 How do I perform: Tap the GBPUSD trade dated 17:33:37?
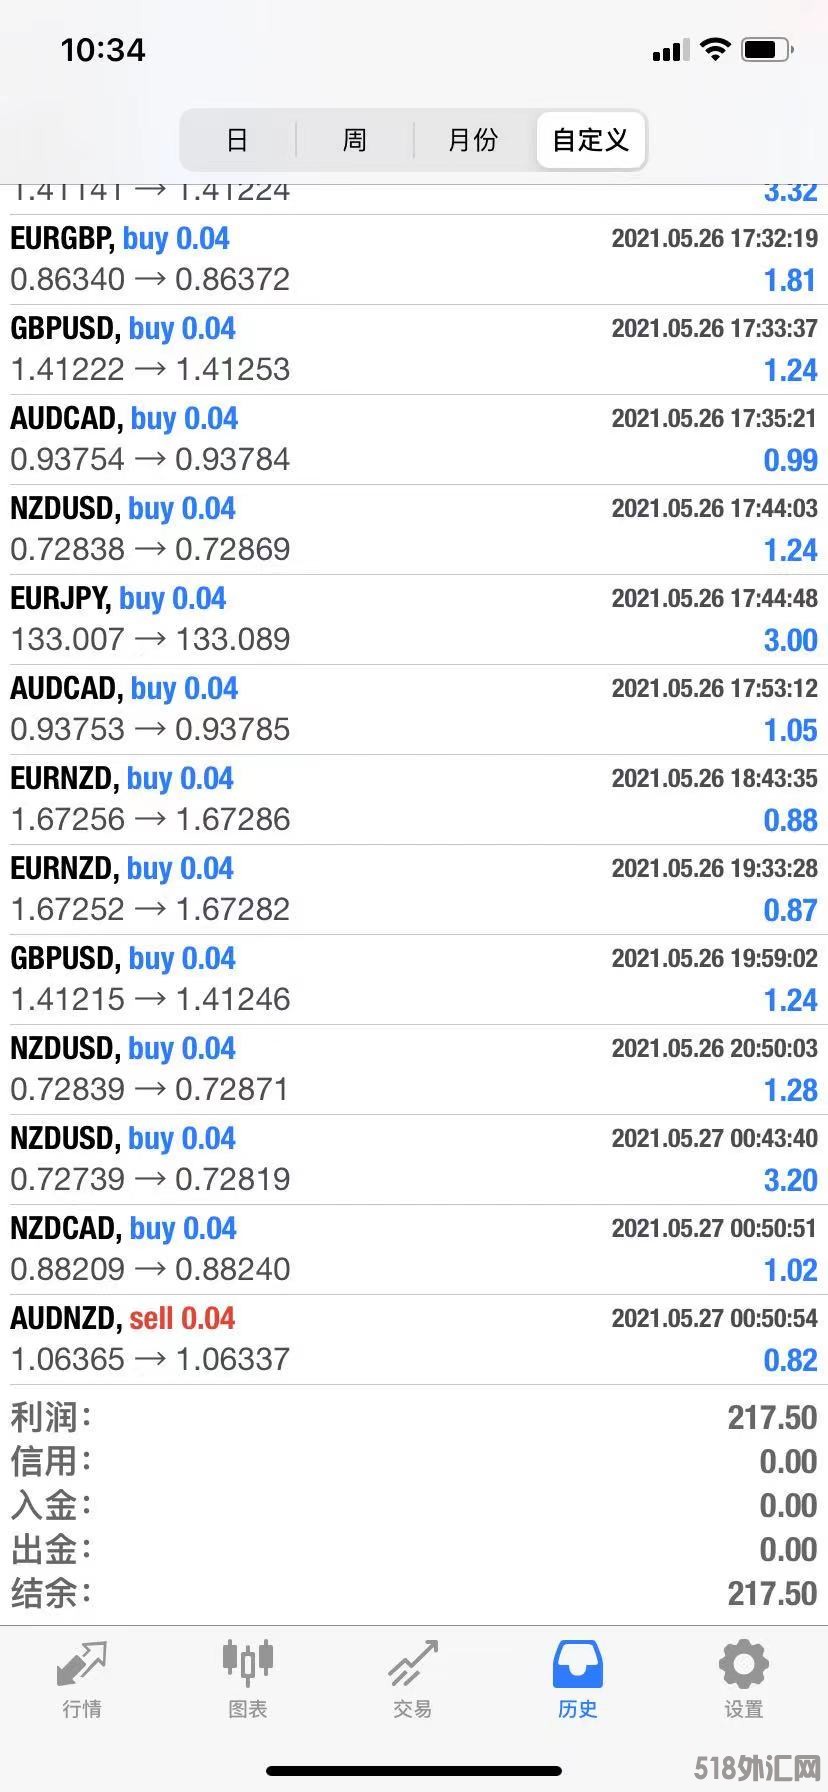[x=414, y=349]
